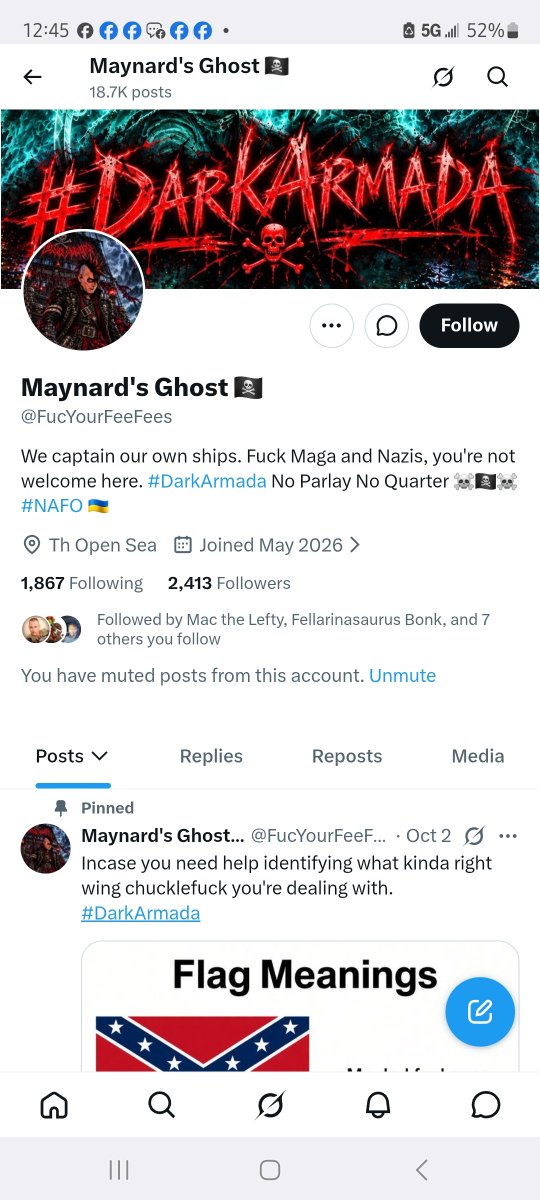Open the three-dot more options button
Viewport: 540px width, 1200px height.
coord(332,325)
